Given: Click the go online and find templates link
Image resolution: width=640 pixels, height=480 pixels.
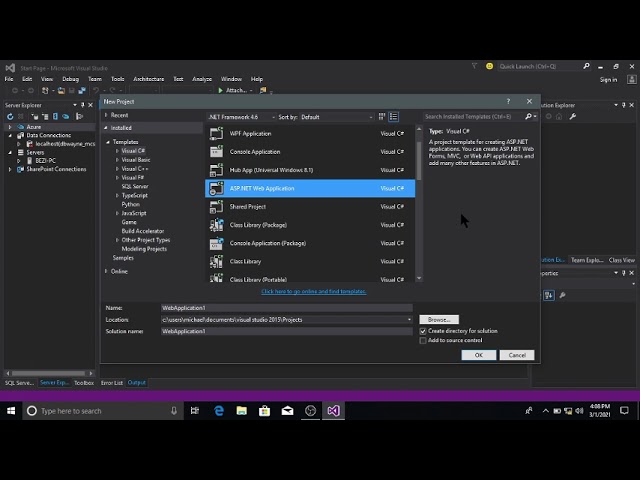Looking at the screenshot, I should (313, 291).
